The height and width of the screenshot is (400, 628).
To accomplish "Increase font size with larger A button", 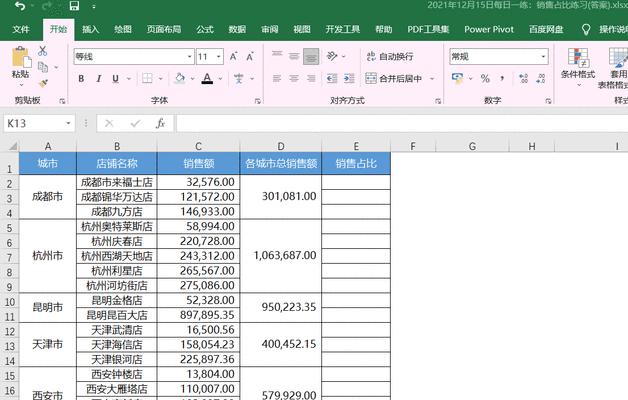I will click(233, 56).
